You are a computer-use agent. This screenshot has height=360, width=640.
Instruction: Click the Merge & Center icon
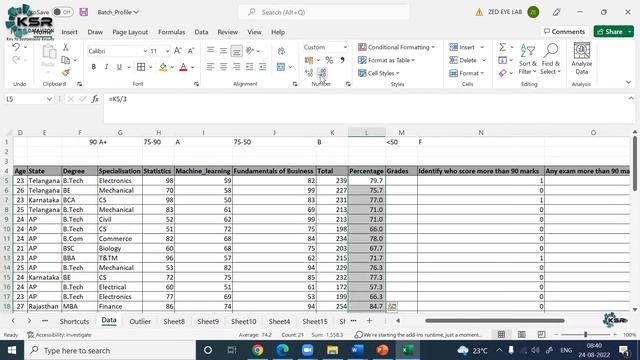[x=281, y=67]
